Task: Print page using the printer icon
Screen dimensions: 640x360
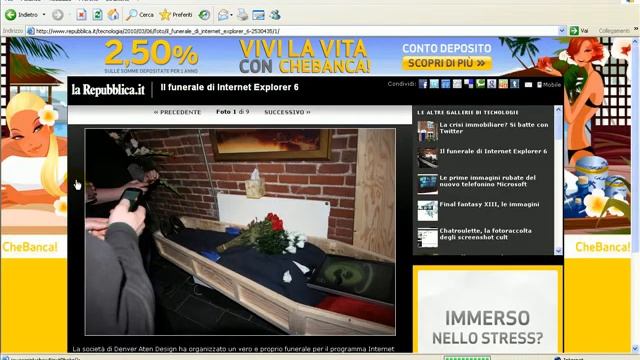Action: click(242, 15)
